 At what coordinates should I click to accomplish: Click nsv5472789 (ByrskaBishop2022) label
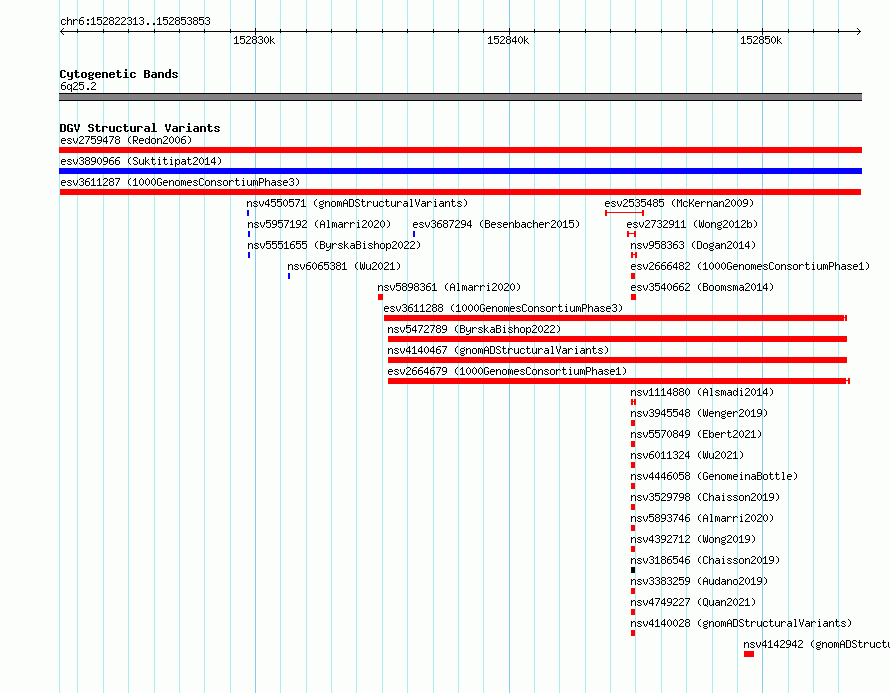tap(474, 329)
